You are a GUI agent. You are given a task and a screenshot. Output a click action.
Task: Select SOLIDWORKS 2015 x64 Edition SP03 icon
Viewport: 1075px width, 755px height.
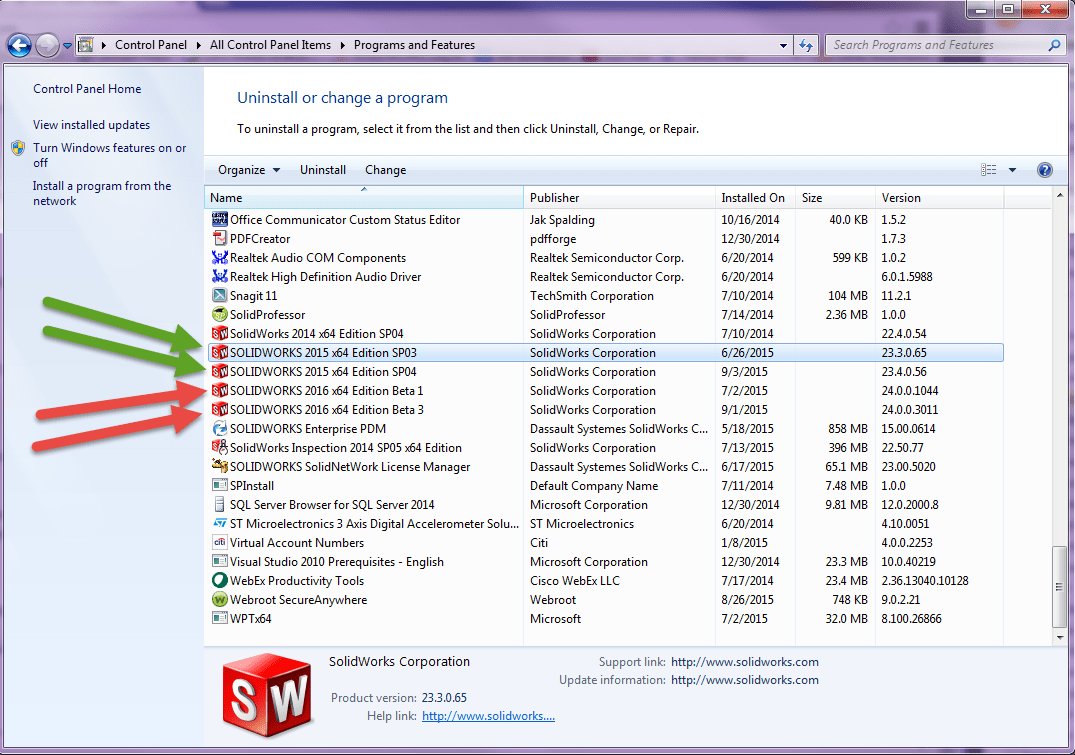coord(219,352)
